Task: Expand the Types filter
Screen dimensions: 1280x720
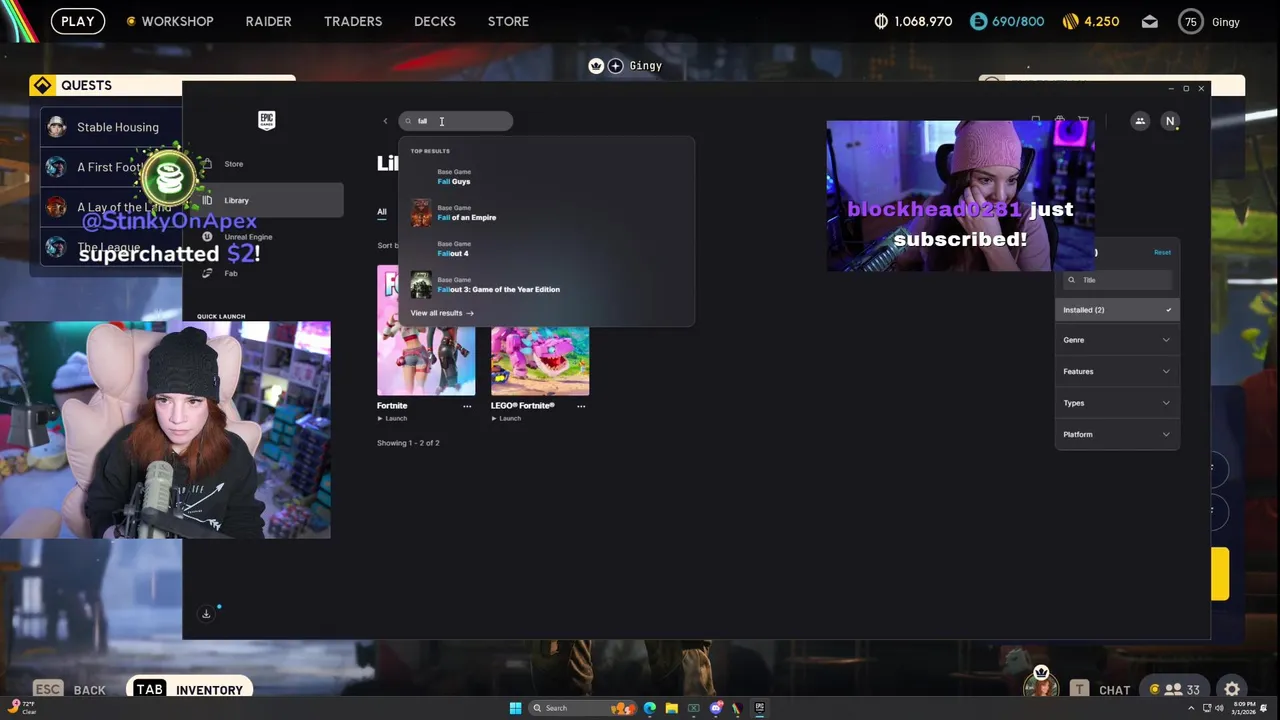Action: coord(1117,403)
